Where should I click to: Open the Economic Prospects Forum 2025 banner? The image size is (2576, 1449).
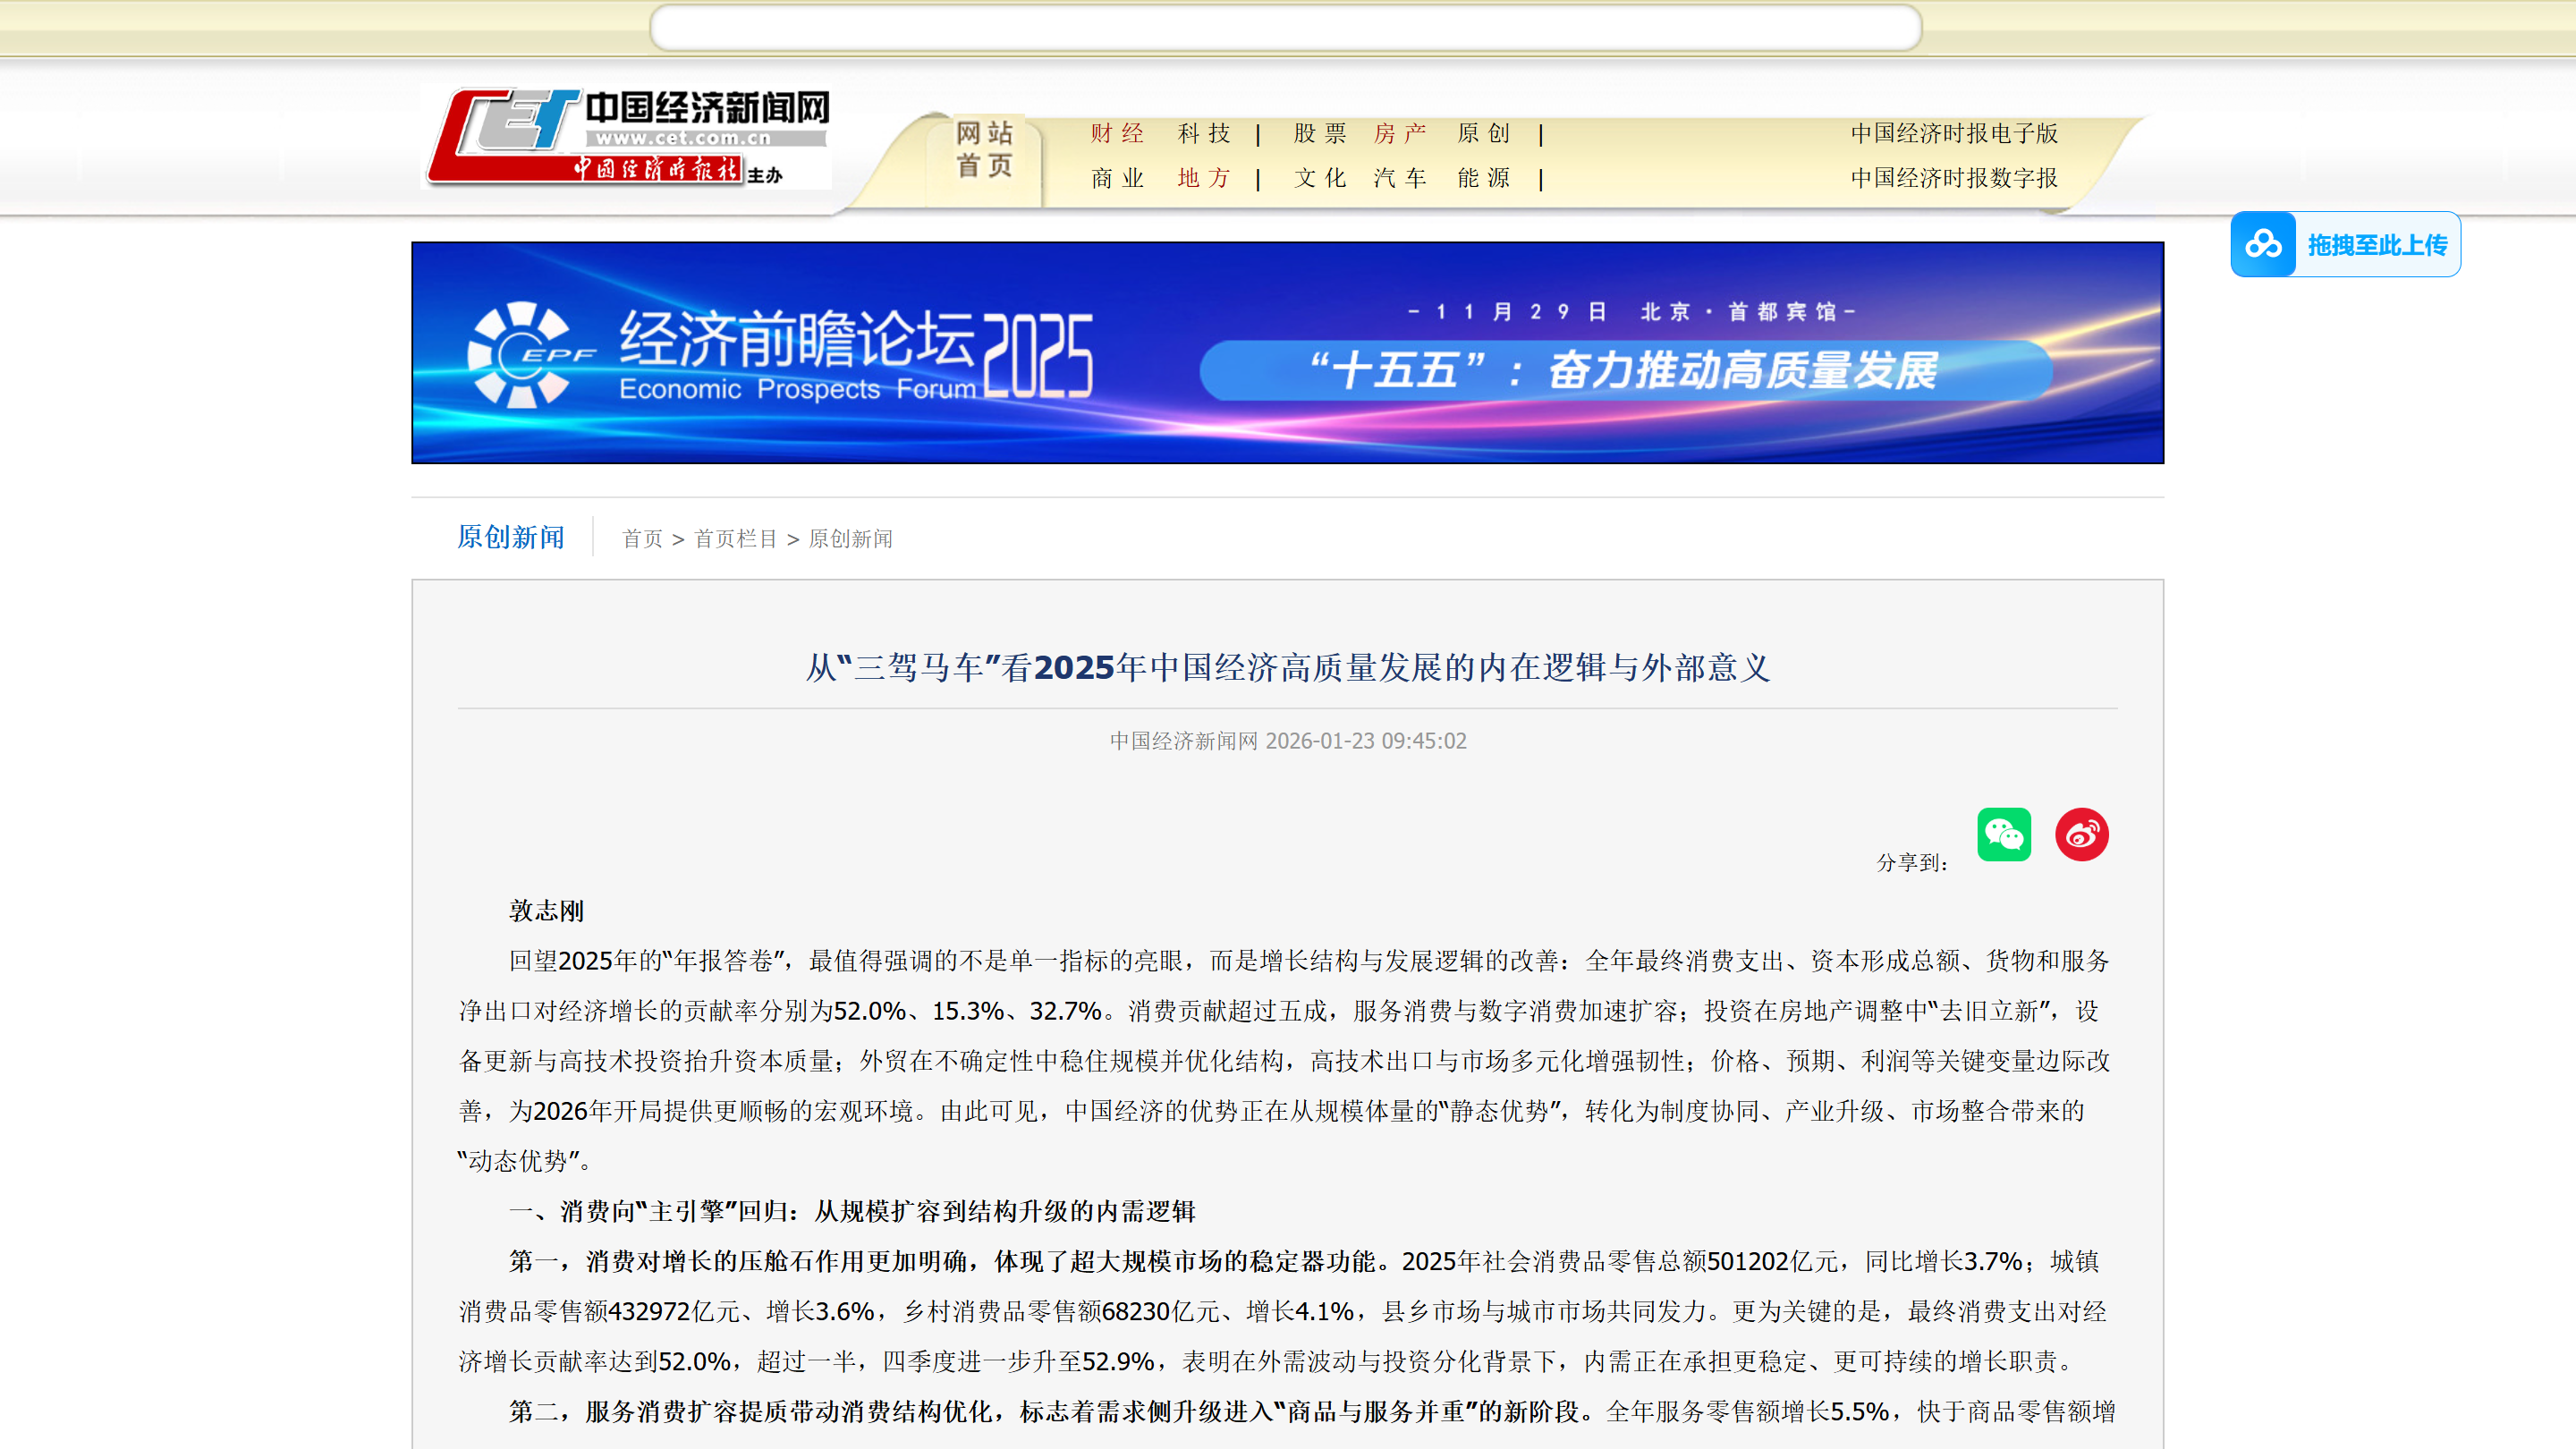click(1286, 353)
